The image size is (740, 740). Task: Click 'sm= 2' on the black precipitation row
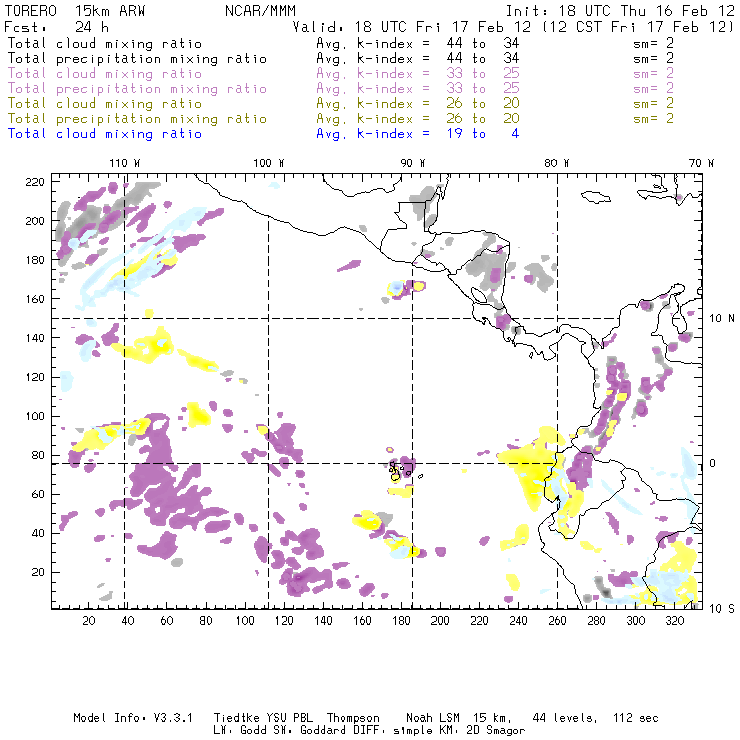[653, 59]
